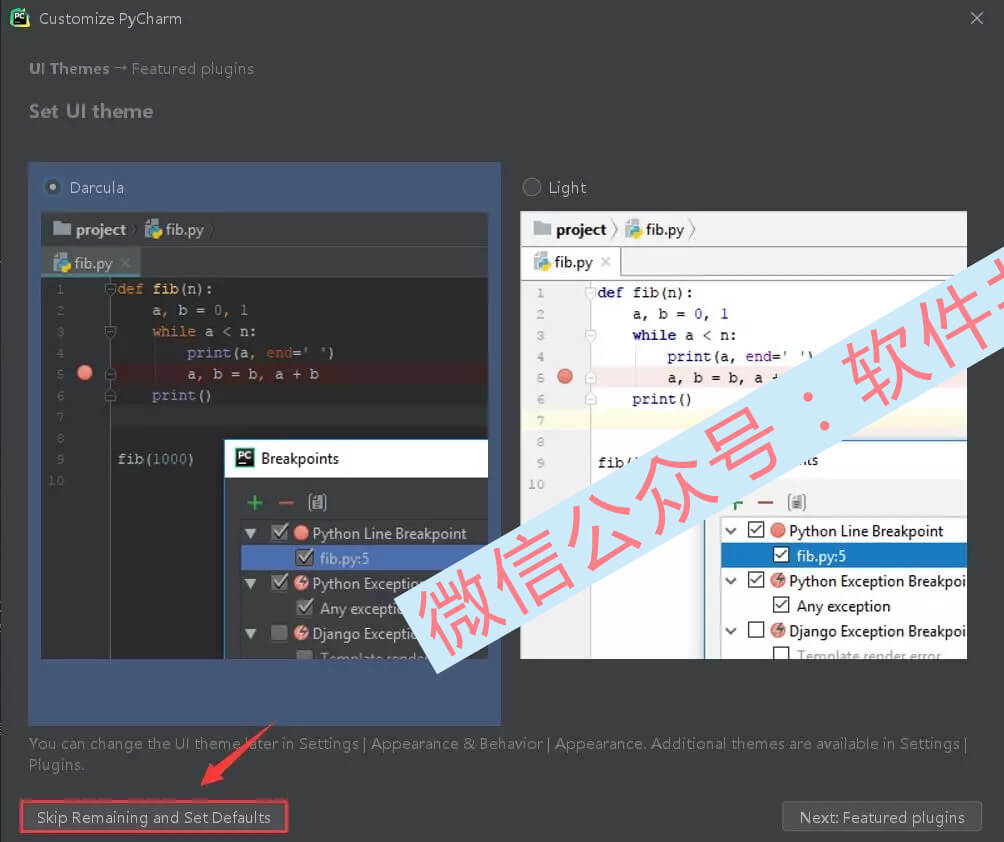Click Django Exception lightning icon in Light preview

pos(778,631)
